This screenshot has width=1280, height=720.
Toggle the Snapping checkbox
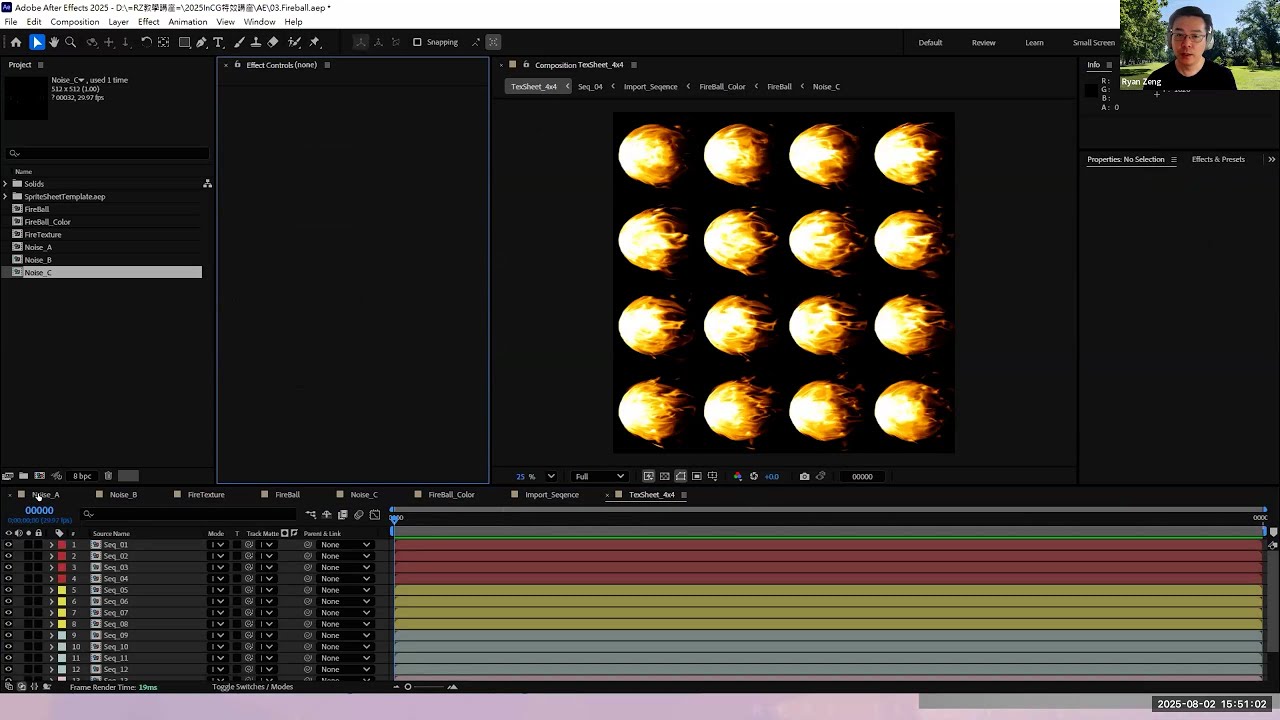pyautogui.click(x=417, y=42)
